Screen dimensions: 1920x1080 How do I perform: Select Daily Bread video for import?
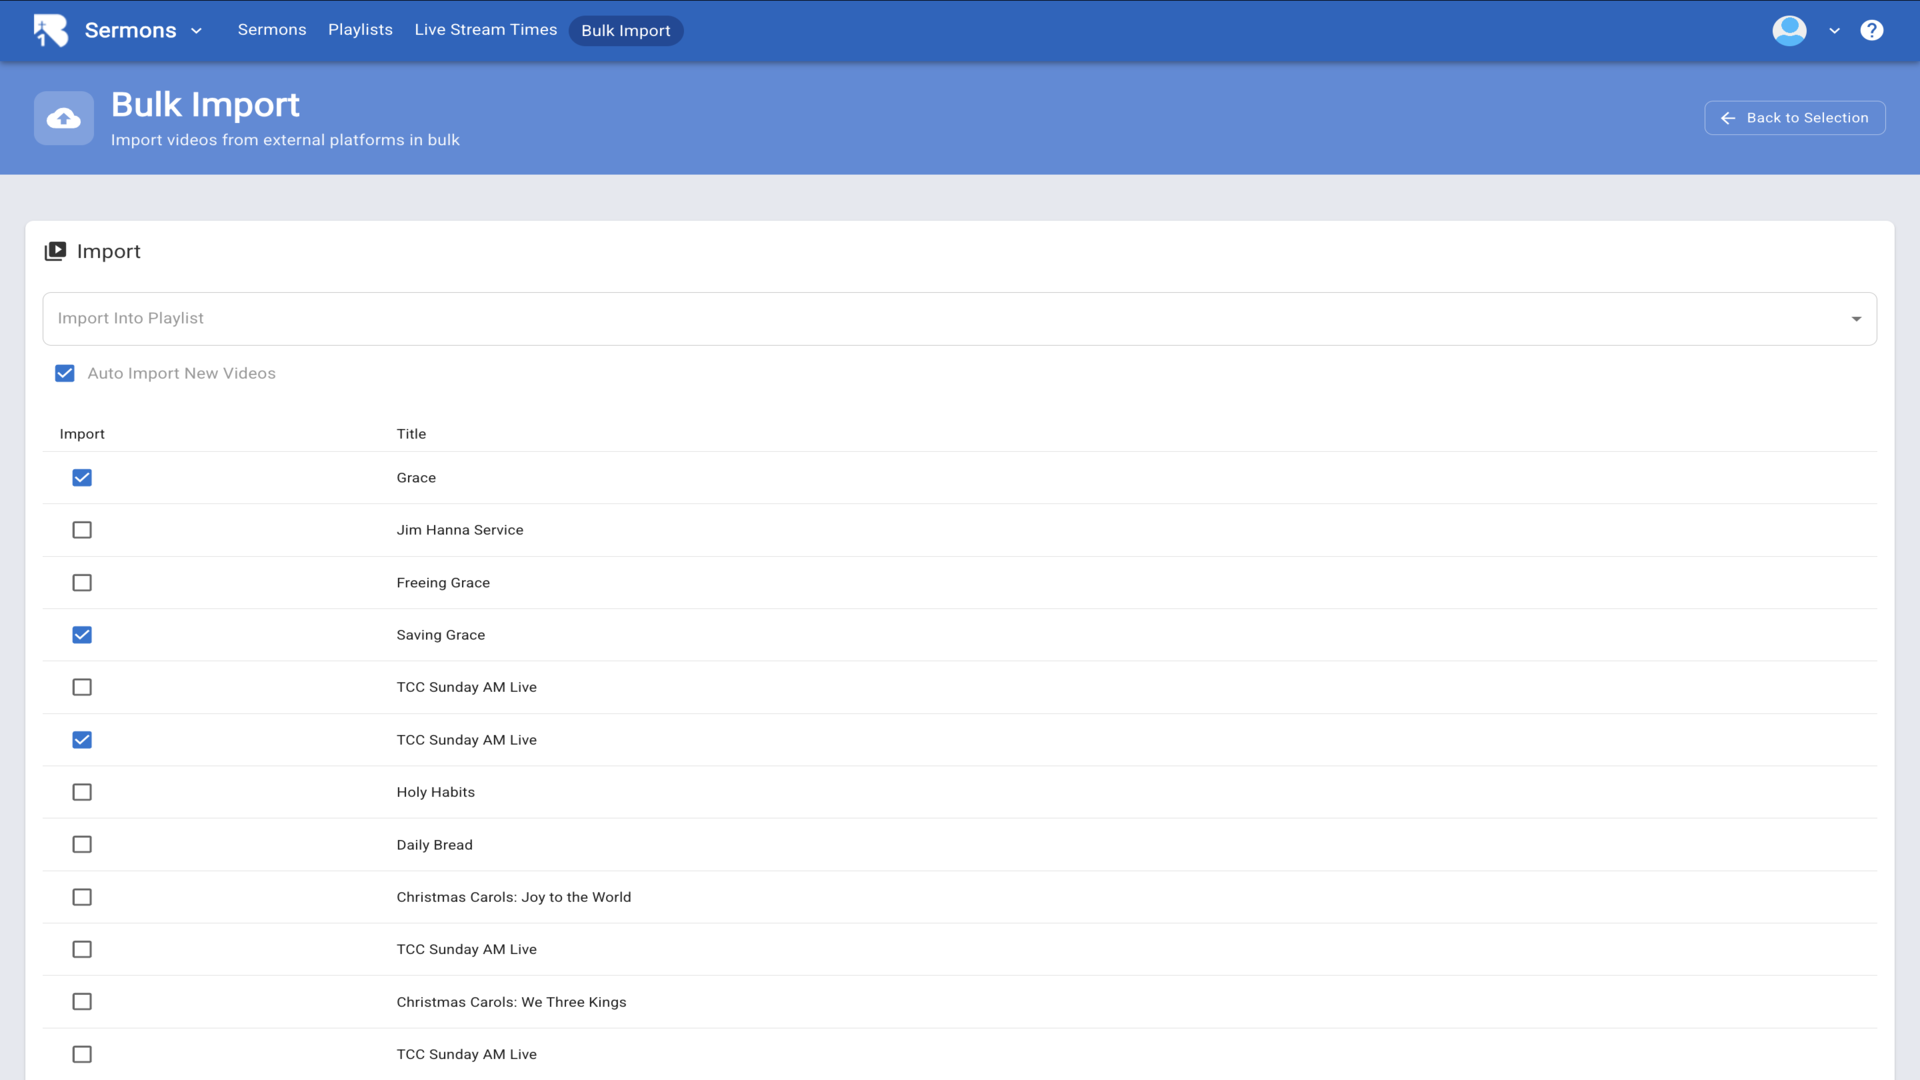point(82,845)
